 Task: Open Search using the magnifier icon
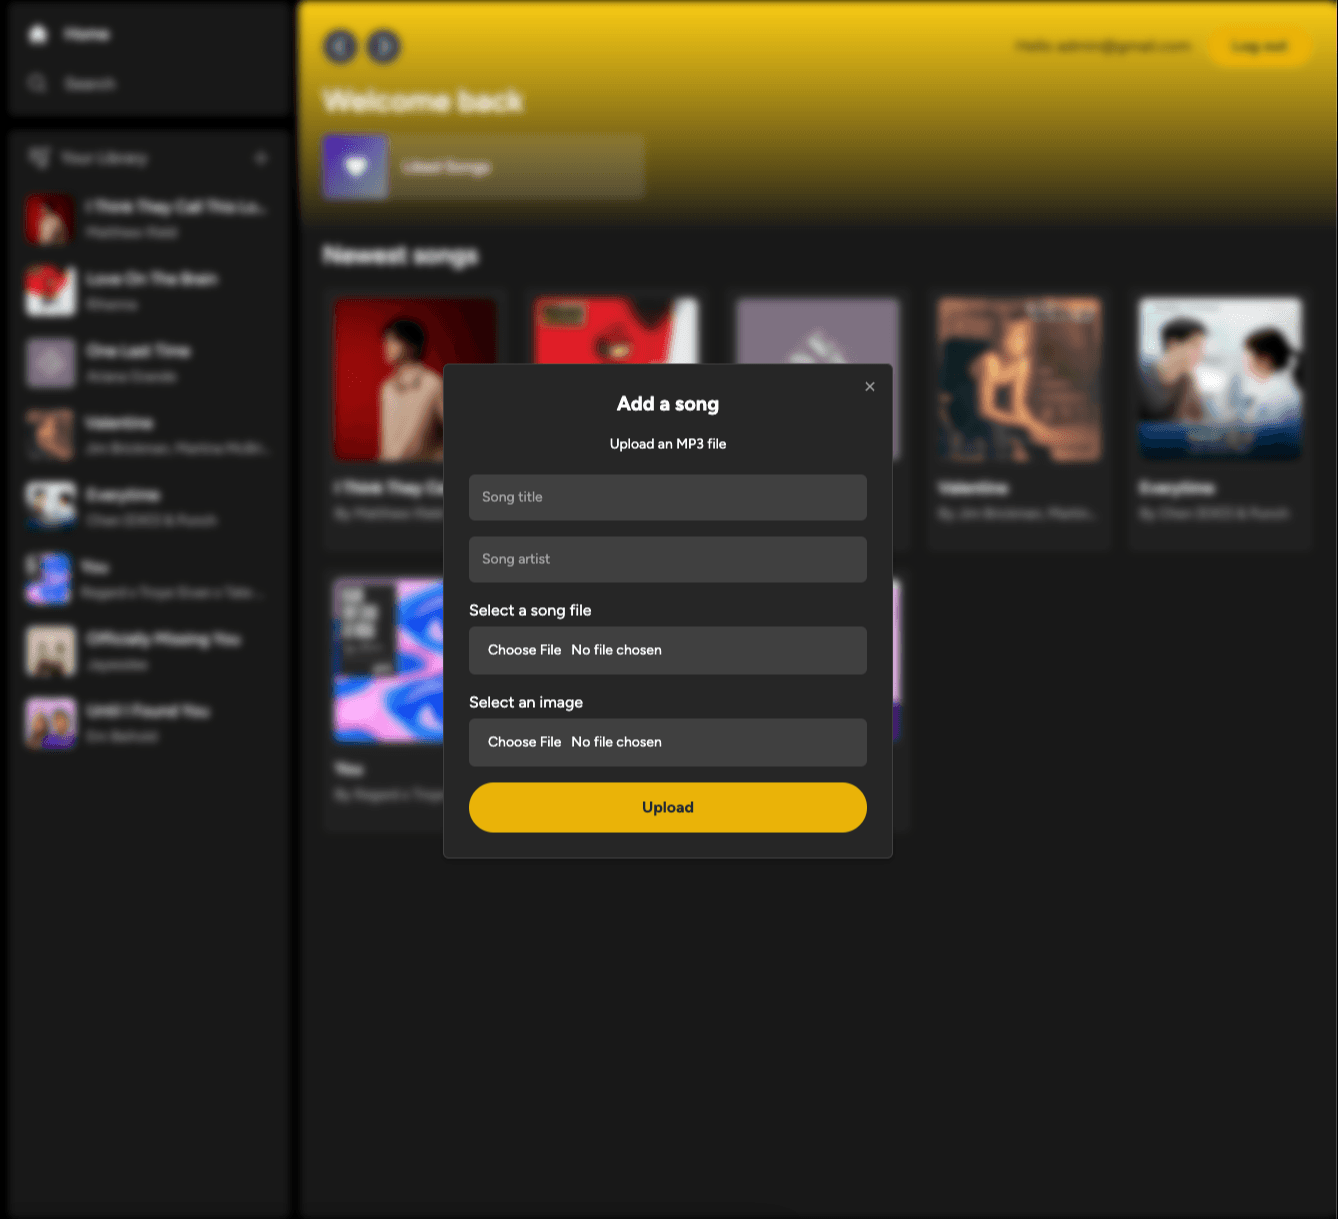(x=37, y=83)
